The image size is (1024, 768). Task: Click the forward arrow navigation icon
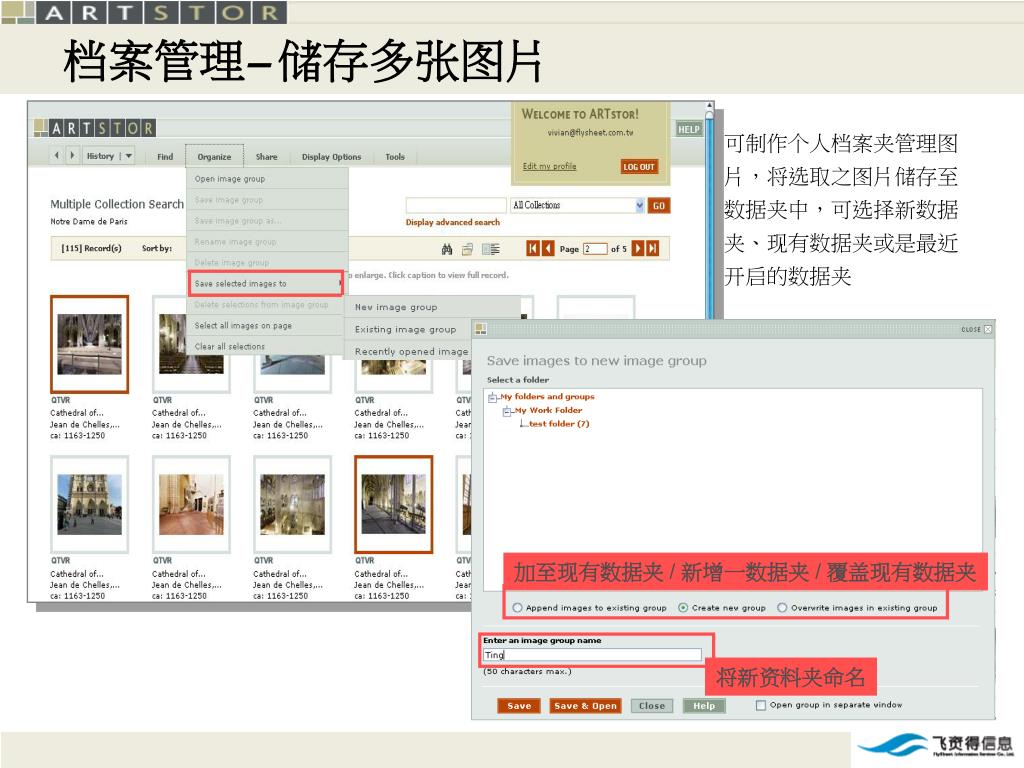72,155
